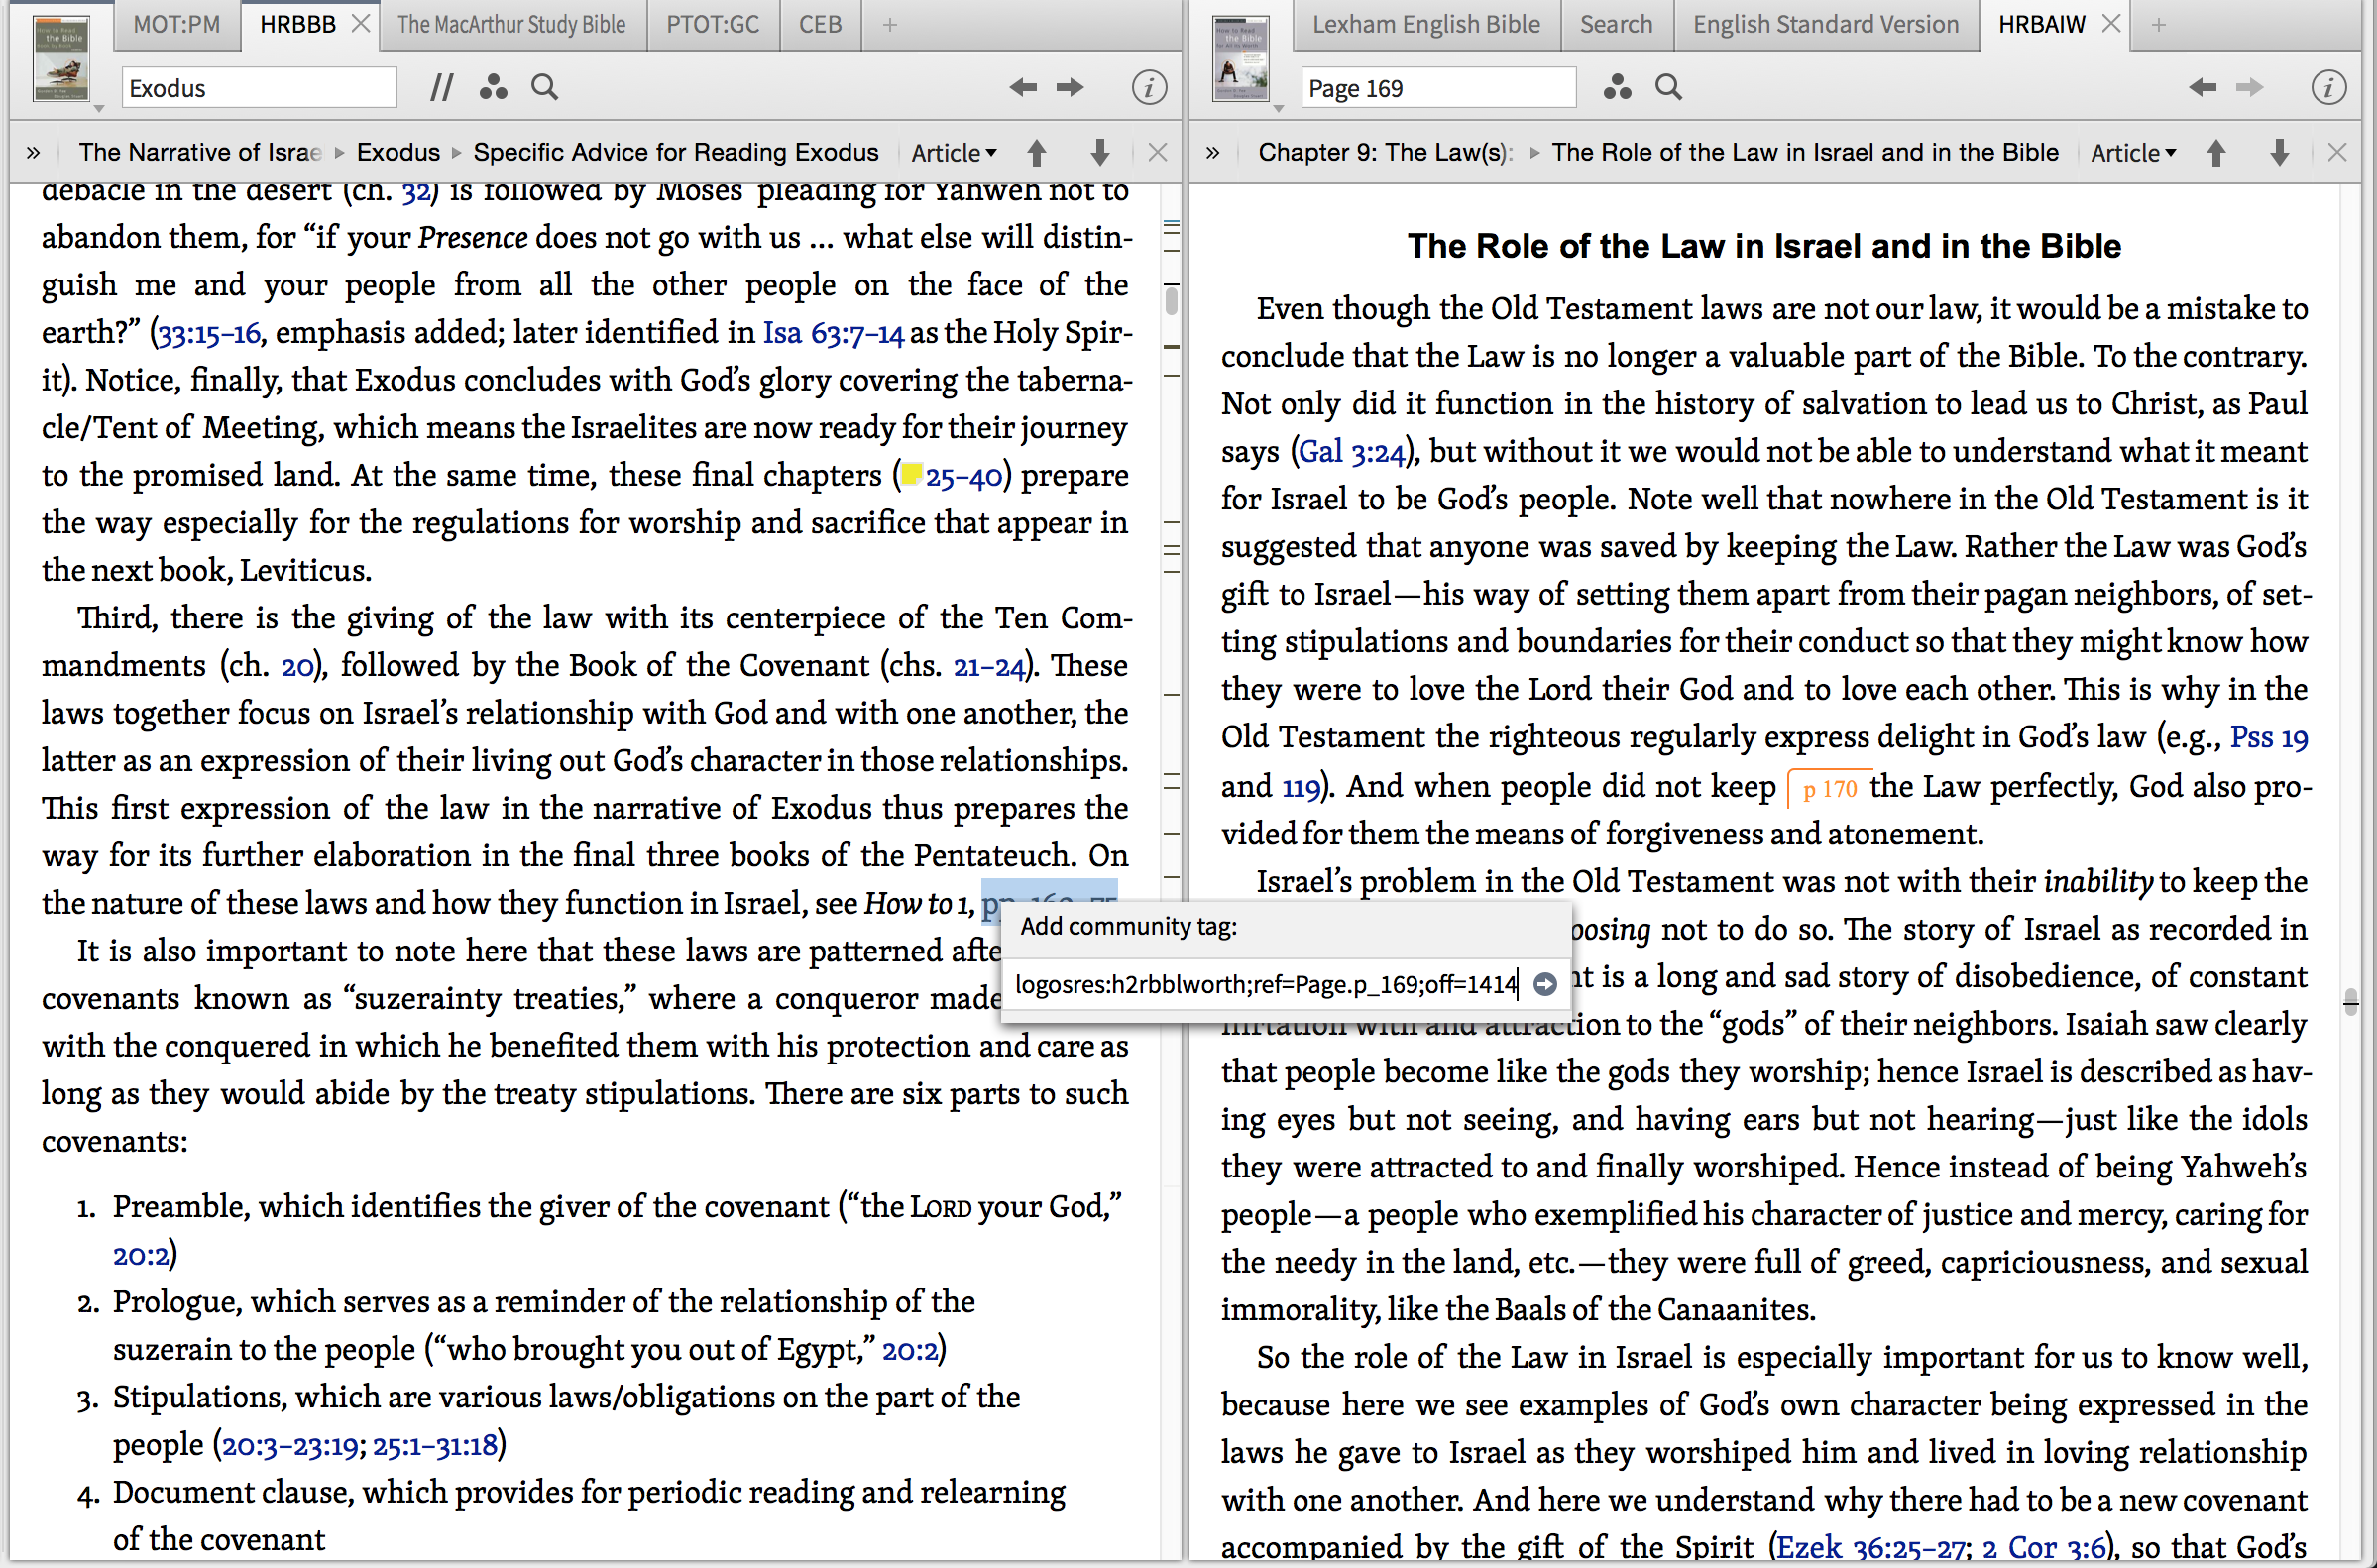
Task: Open the info panel for the HRBBB resource
Action: [x=1148, y=88]
